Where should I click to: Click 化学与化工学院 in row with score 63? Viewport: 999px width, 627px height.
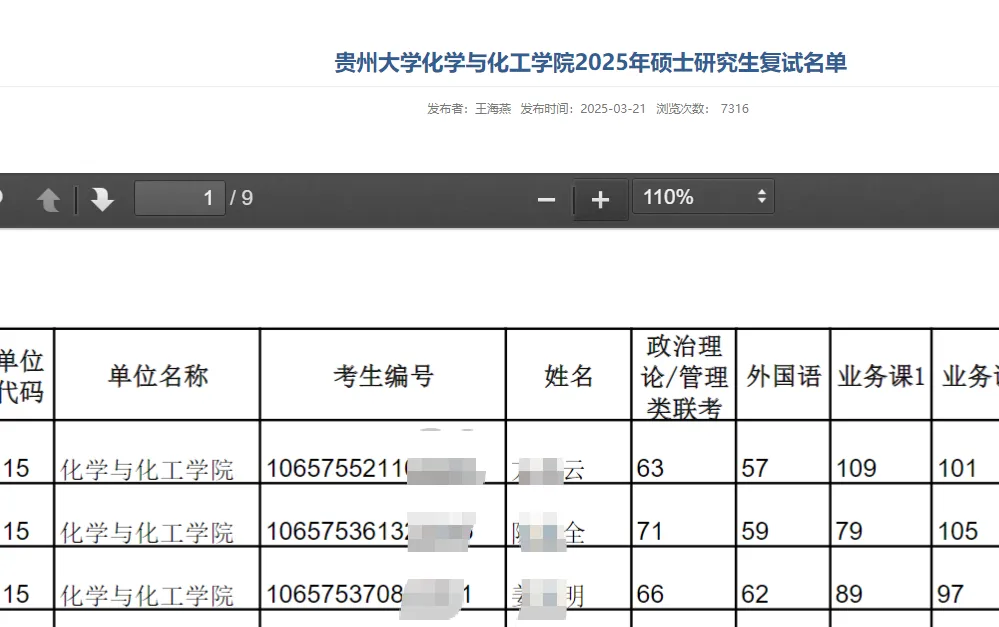tap(147, 470)
